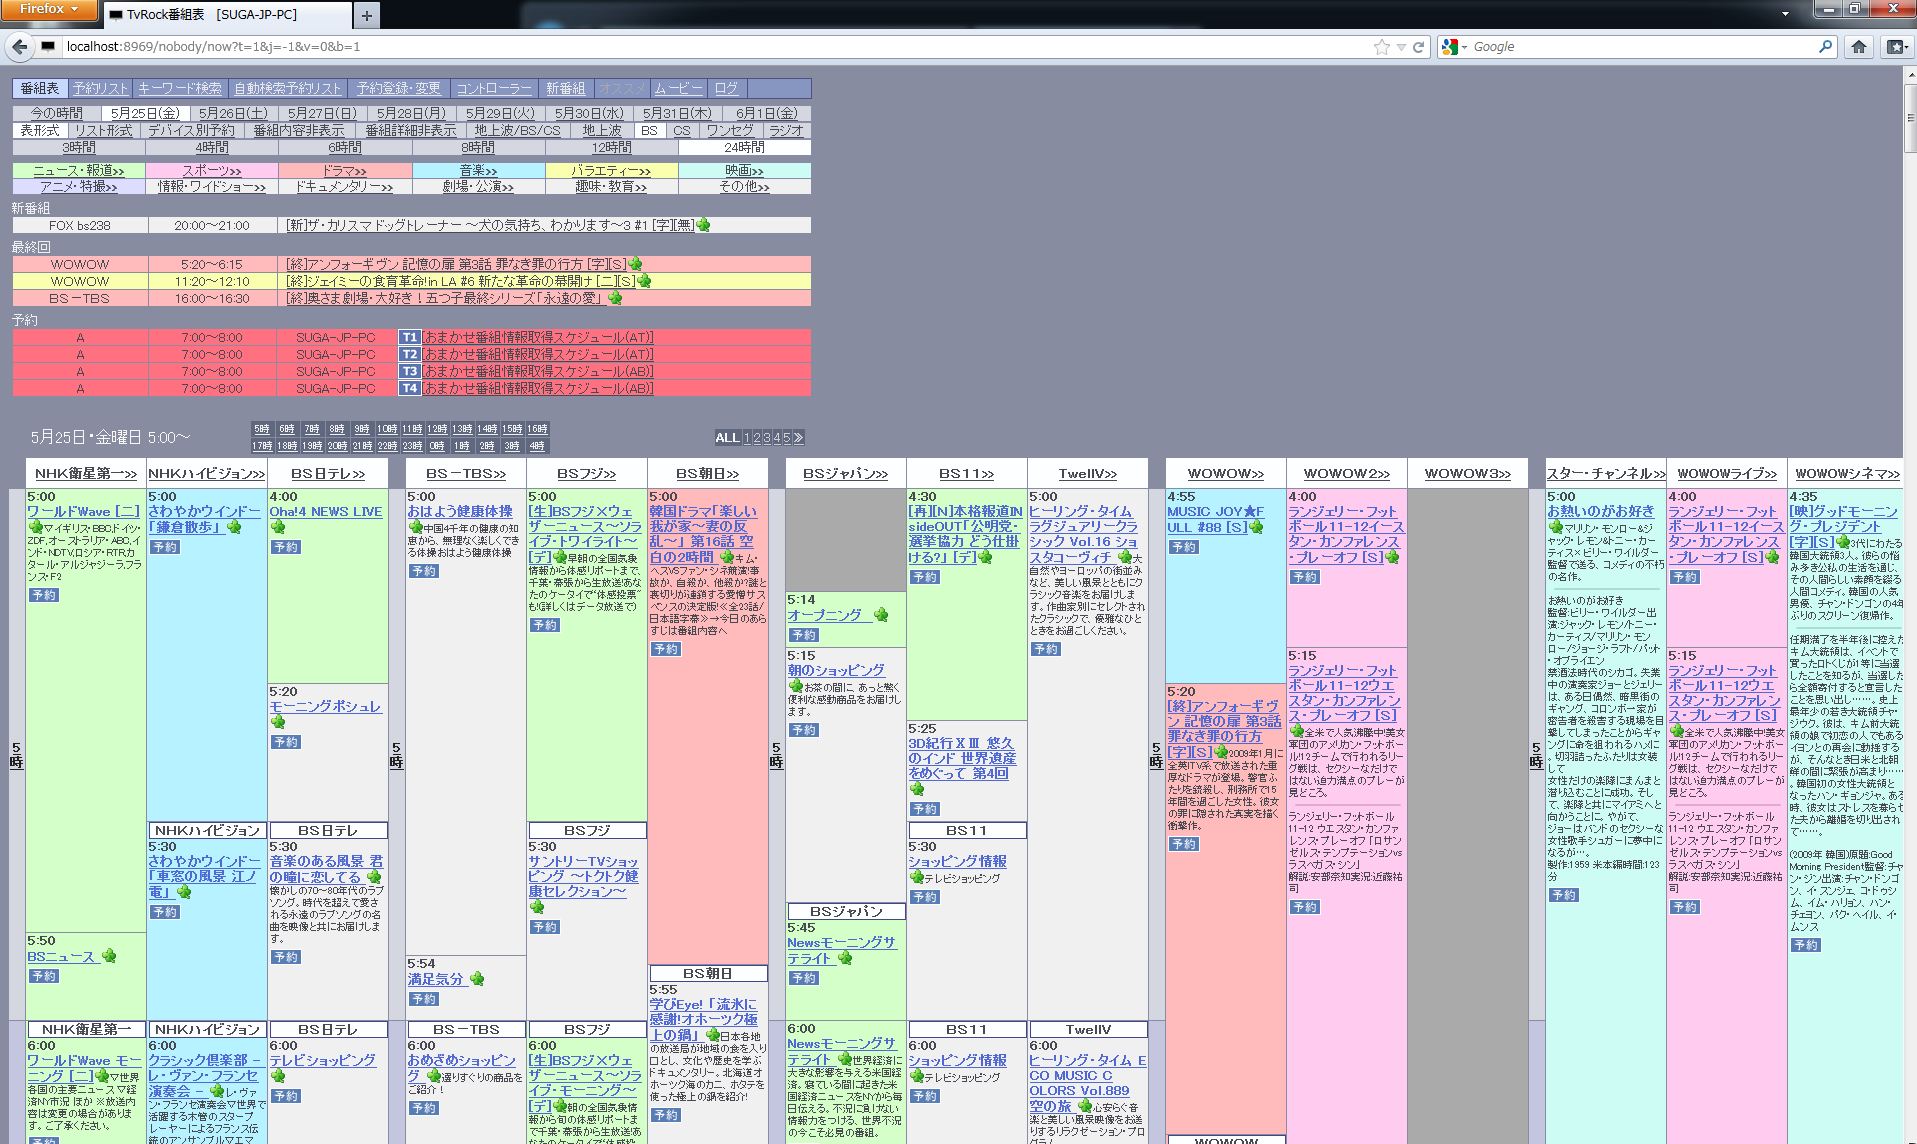Toggle 番組詳細非表示 option

410,130
